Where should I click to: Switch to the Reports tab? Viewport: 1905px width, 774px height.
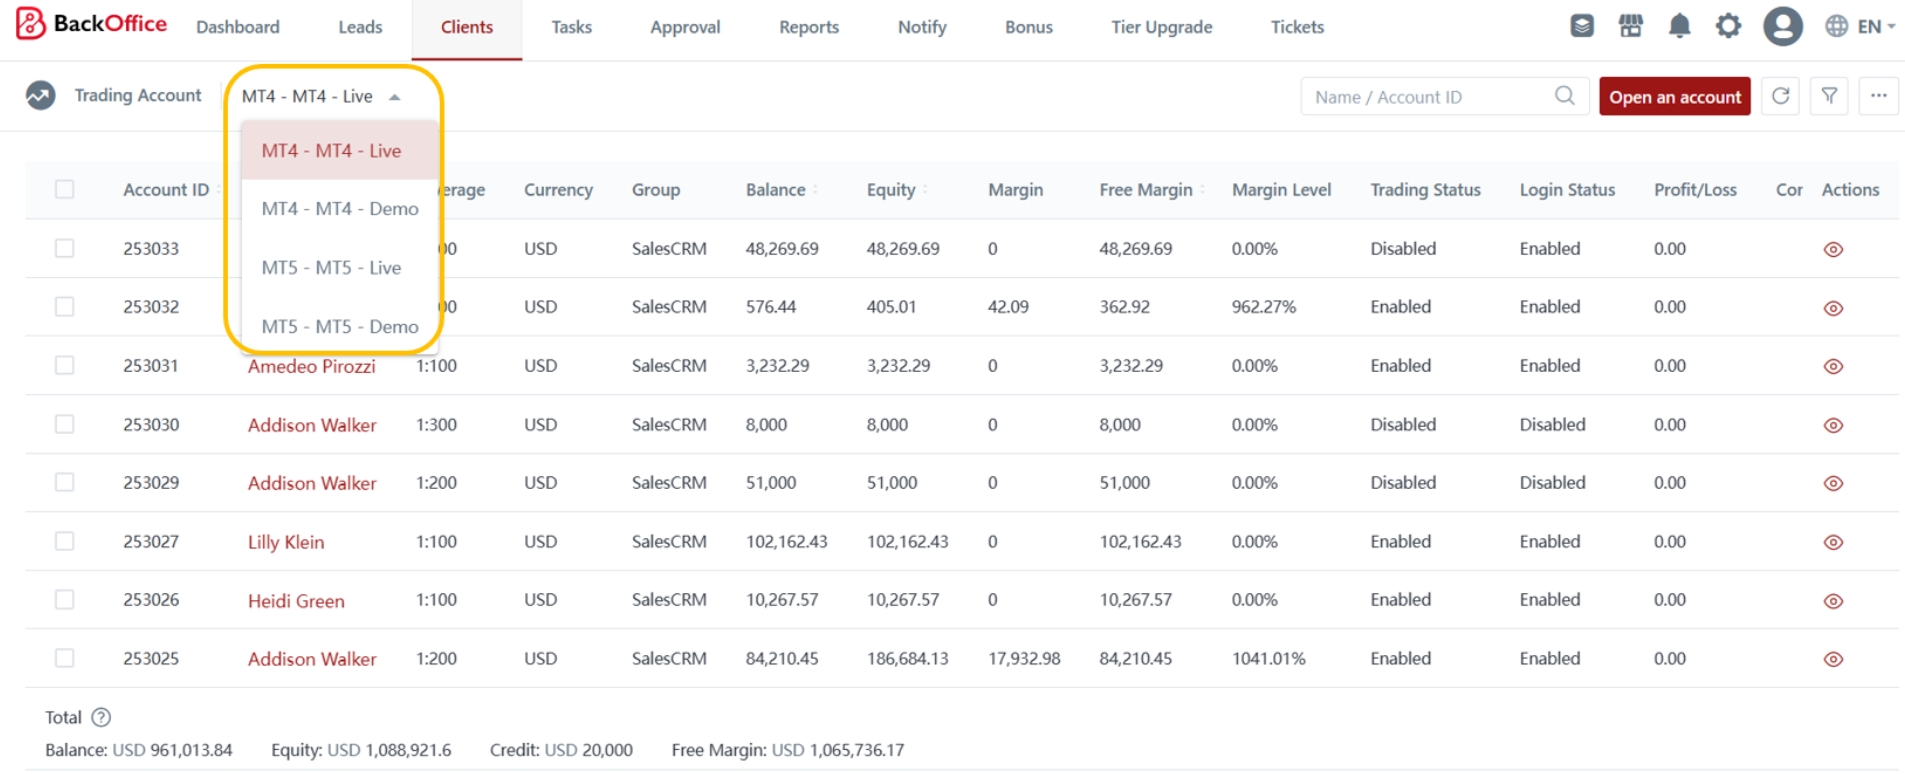808,27
